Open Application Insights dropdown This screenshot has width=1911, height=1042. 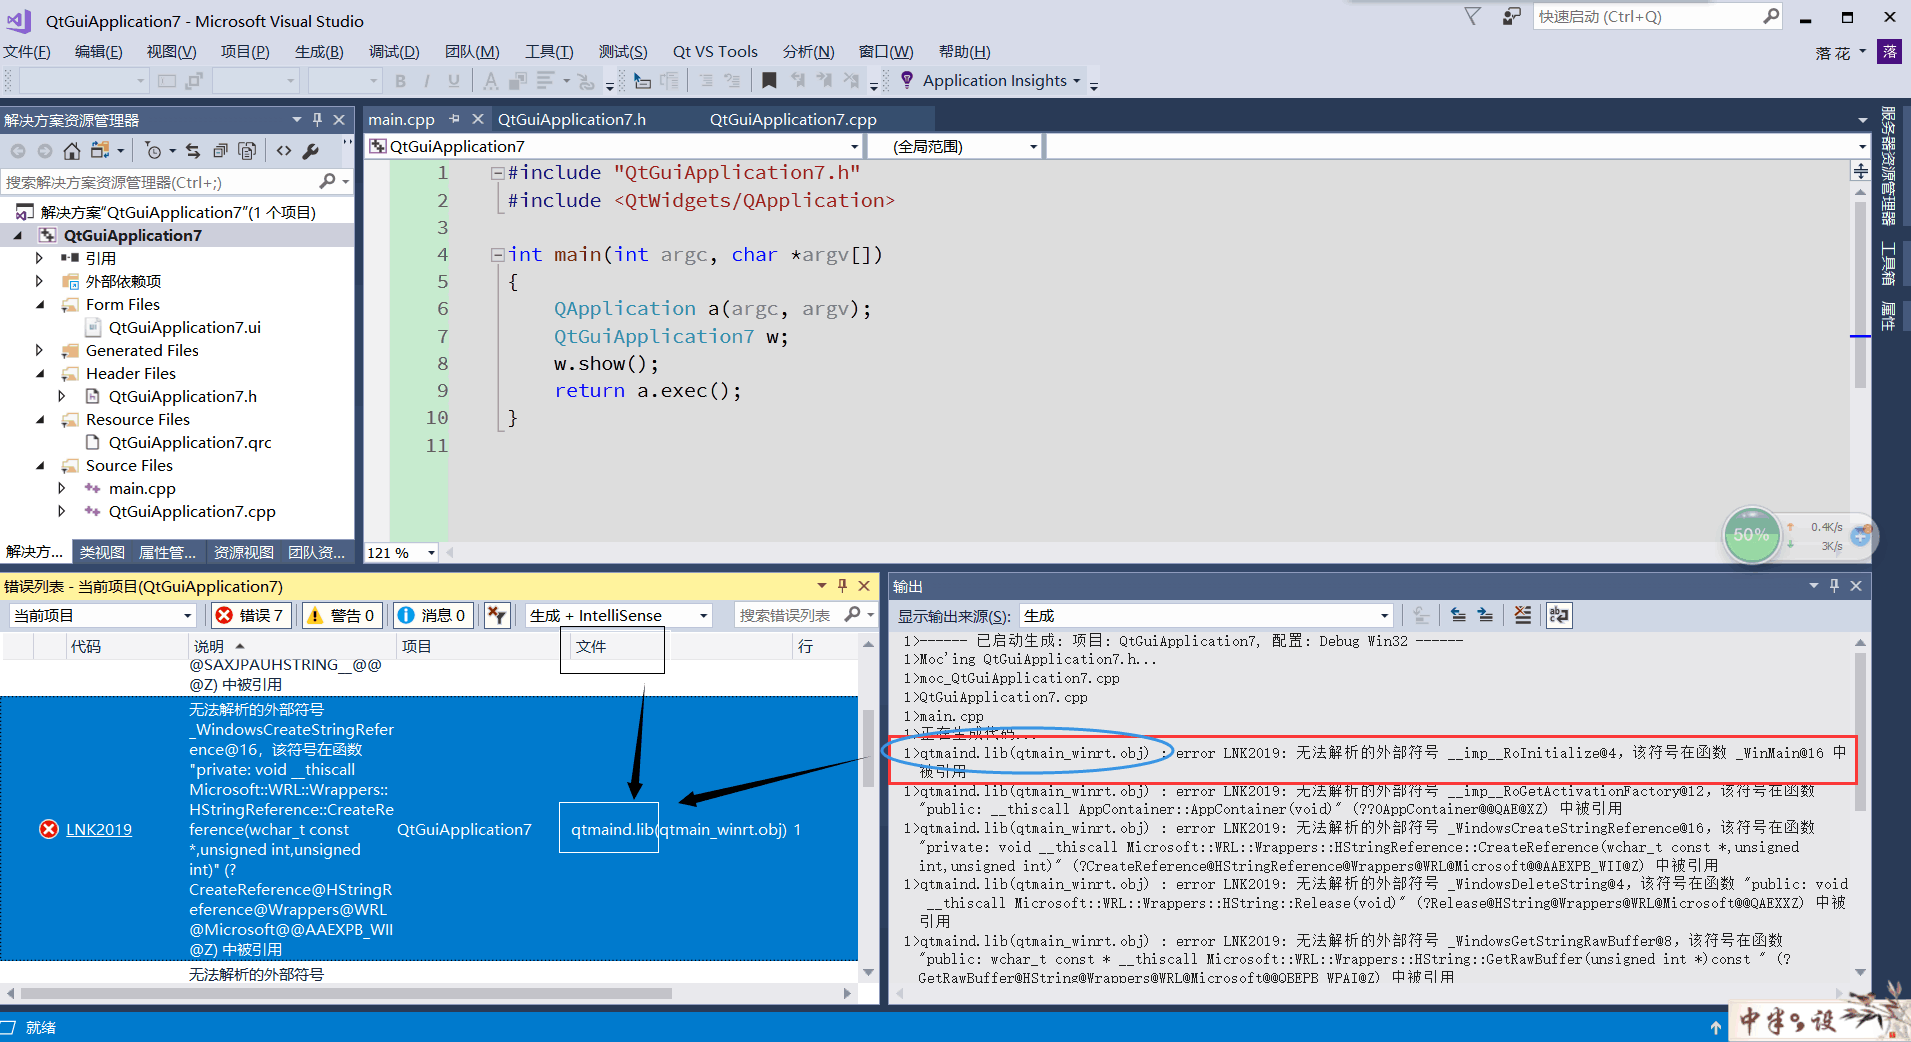(1077, 81)
